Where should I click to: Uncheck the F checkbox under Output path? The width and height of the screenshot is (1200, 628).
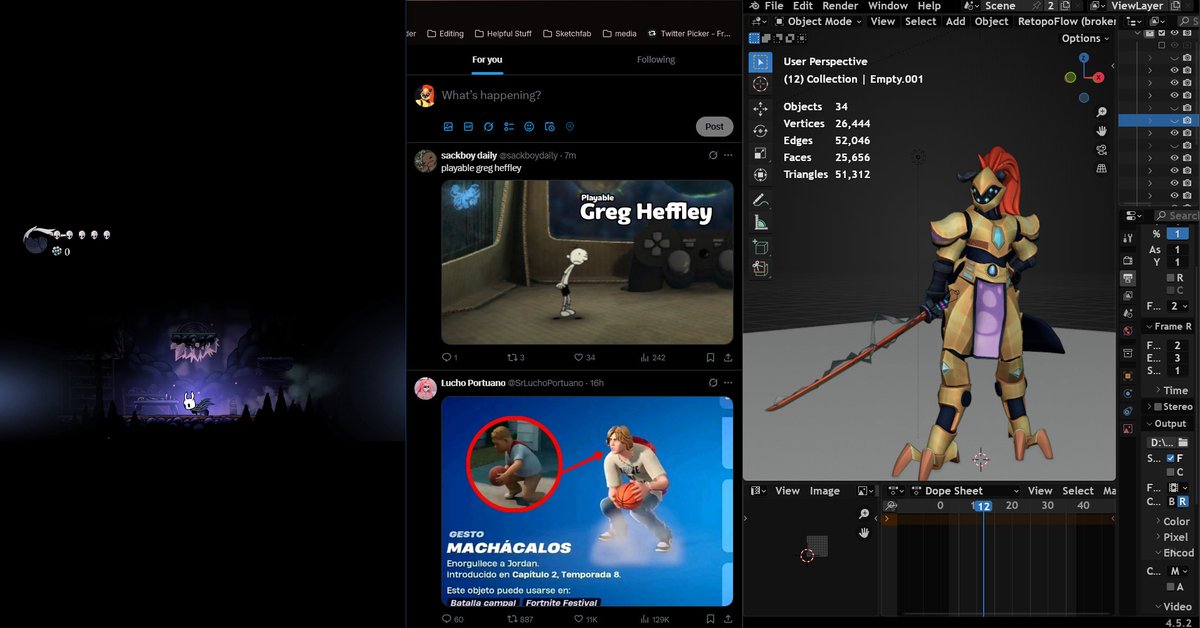pos(1171,458)
